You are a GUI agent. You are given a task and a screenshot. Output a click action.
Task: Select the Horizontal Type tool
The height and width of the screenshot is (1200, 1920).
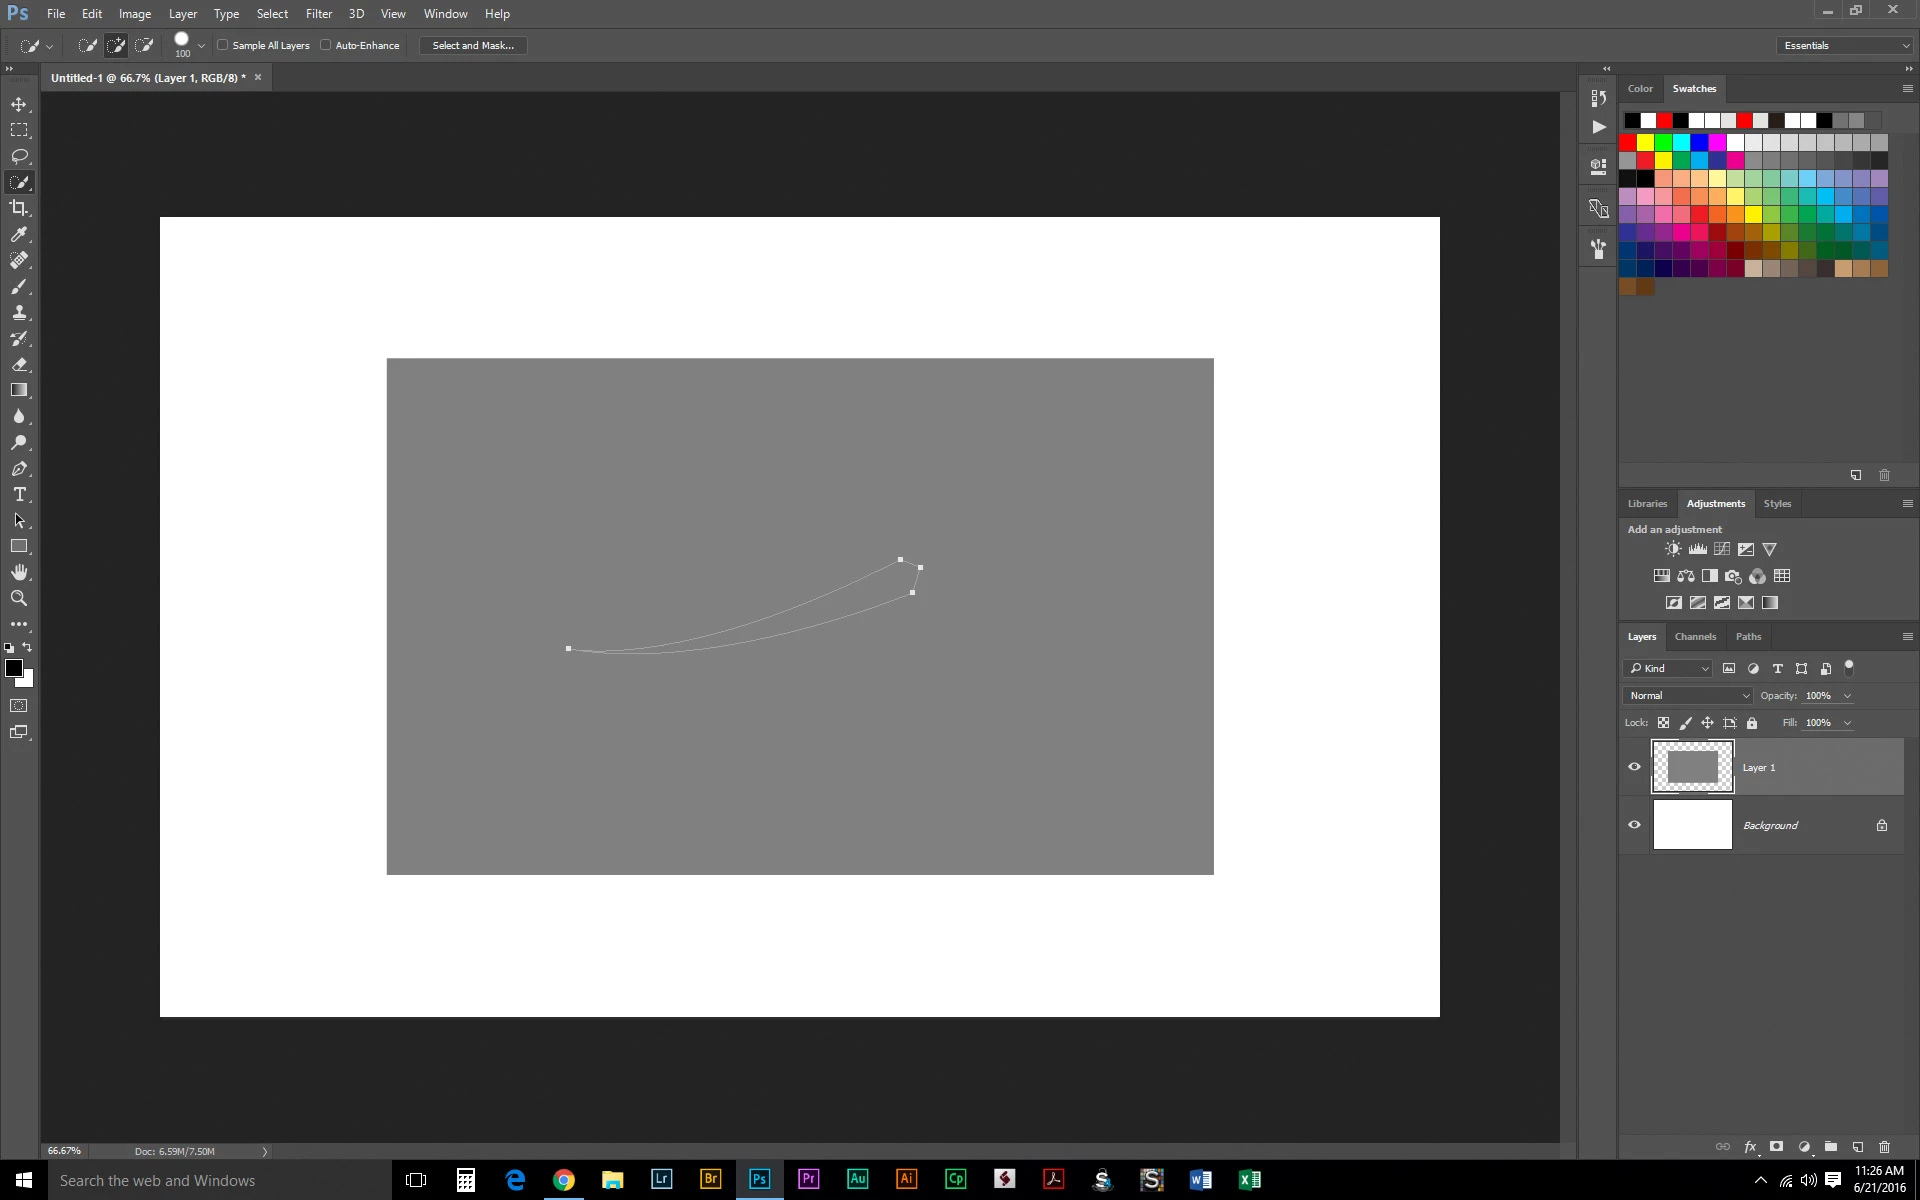point(19,495)
